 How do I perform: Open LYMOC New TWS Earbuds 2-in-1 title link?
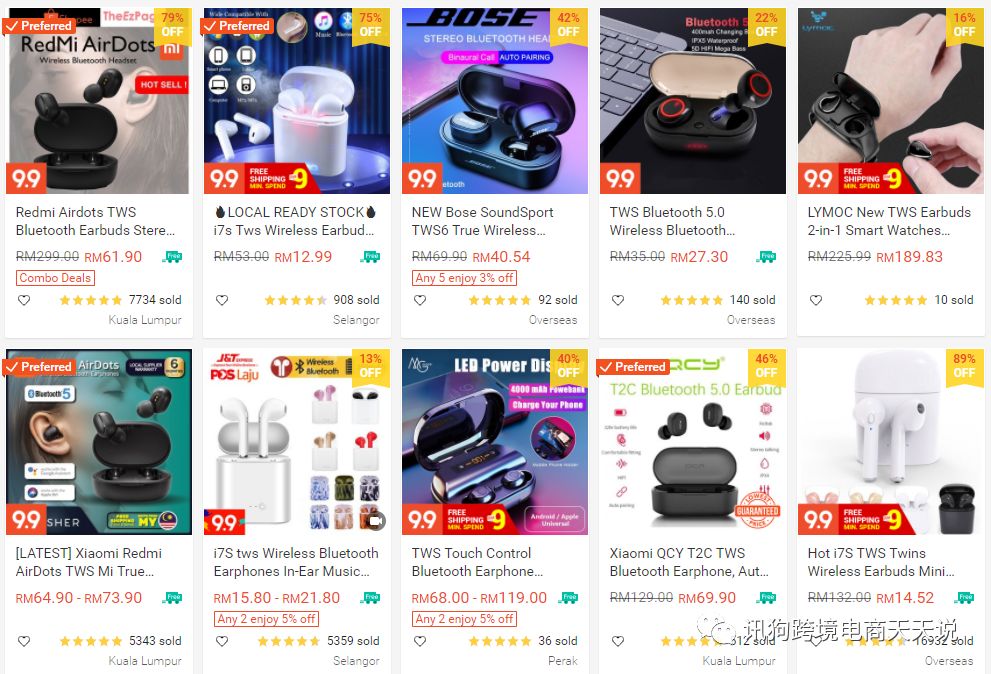click(889, 221)
